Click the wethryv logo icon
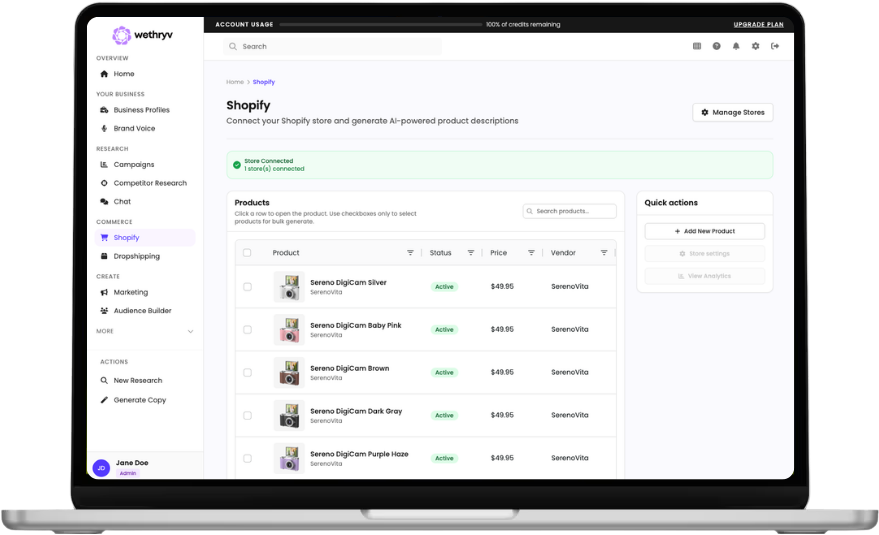This screenshot has width=879, height=535. tap(121, 35)
